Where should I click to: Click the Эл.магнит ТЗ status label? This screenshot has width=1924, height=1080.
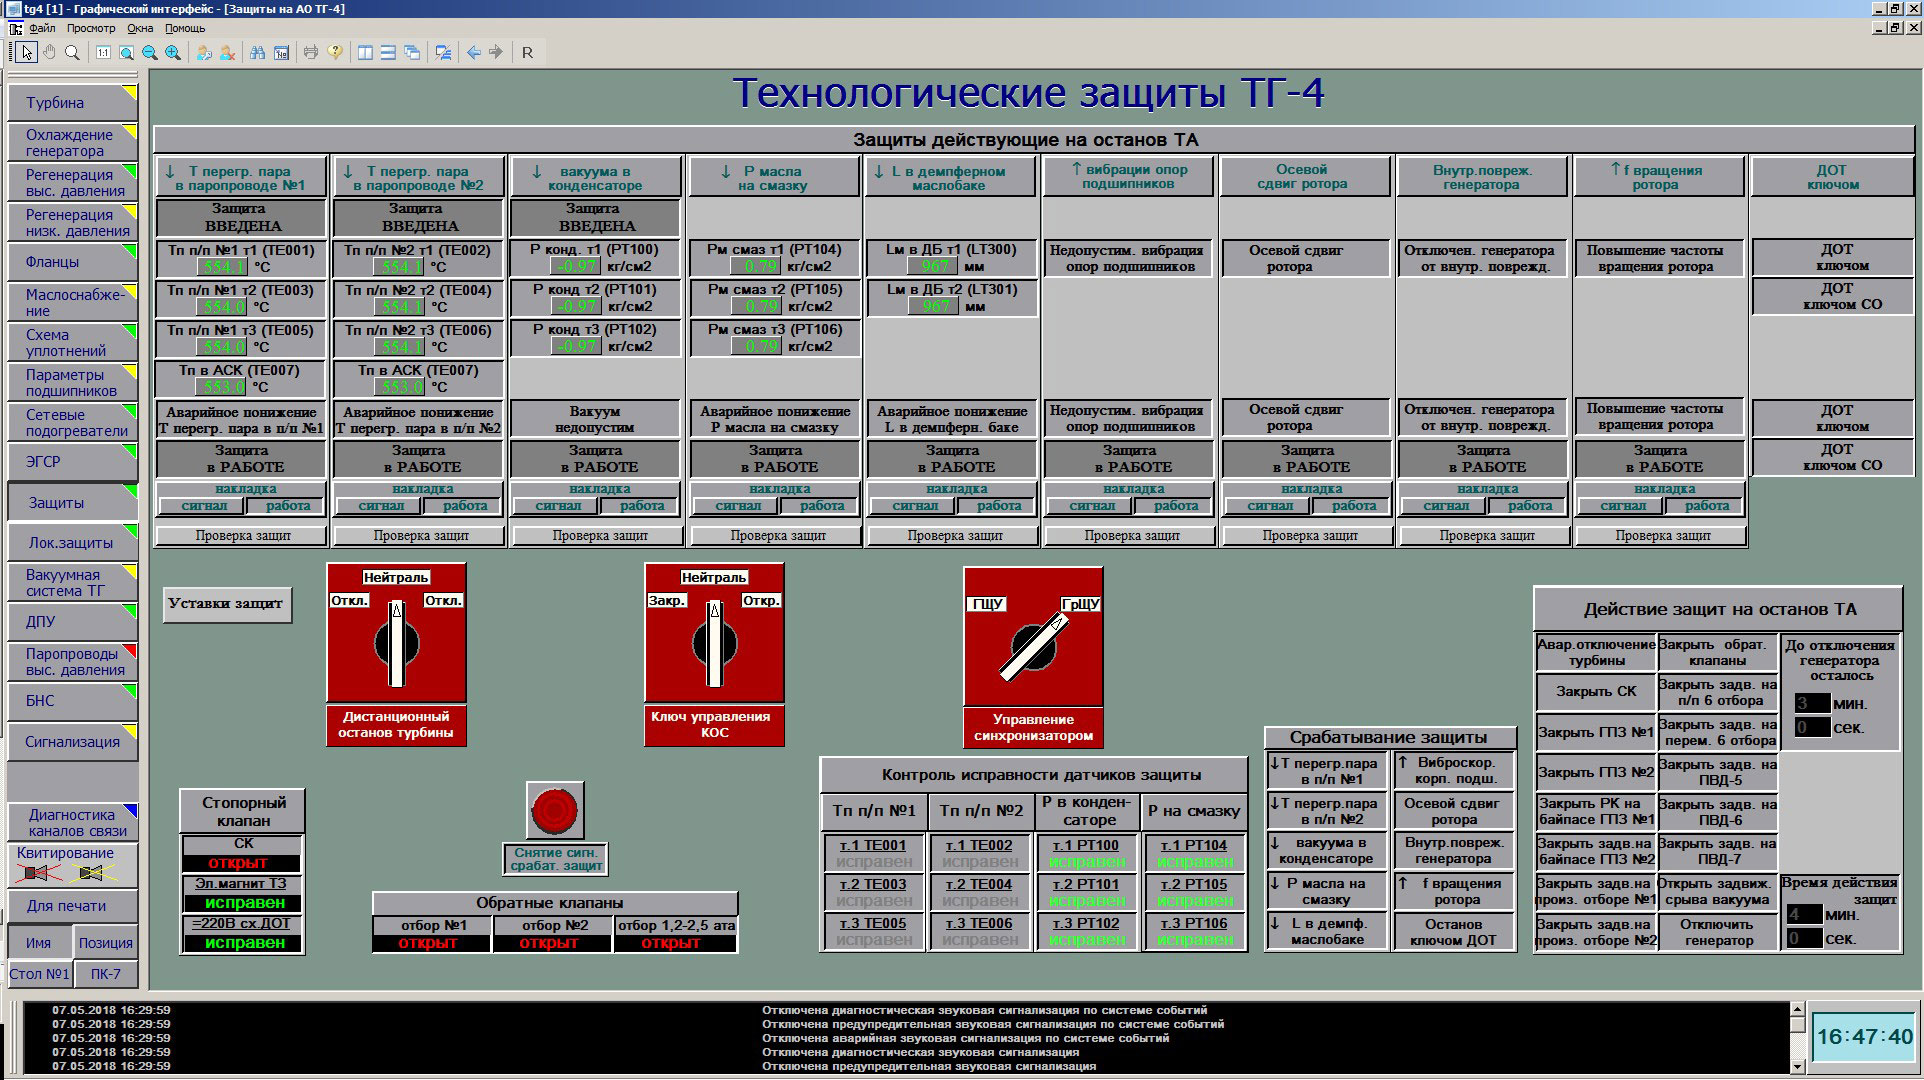click(240, 884)
